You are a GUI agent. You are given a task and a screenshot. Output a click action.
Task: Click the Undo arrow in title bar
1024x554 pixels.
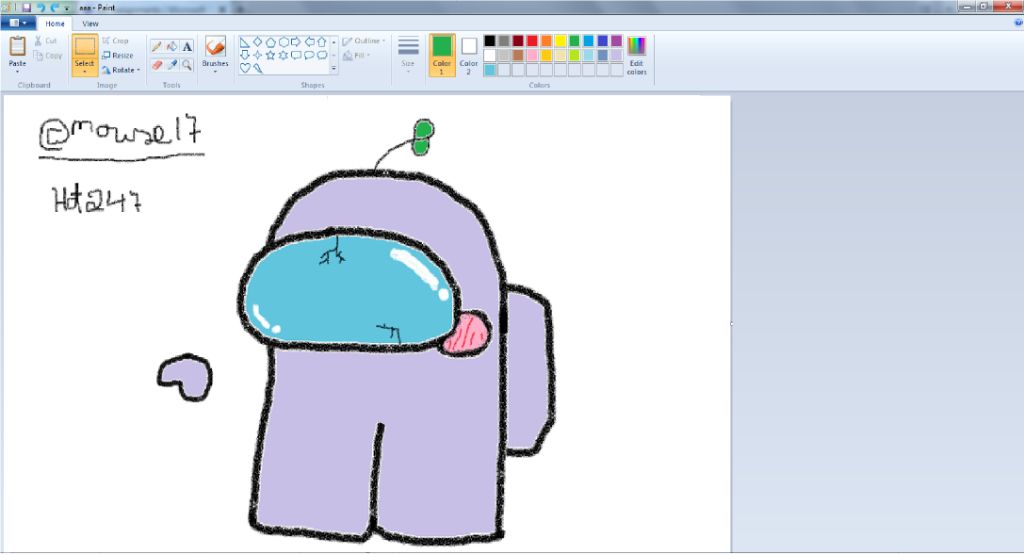point(41,7)
